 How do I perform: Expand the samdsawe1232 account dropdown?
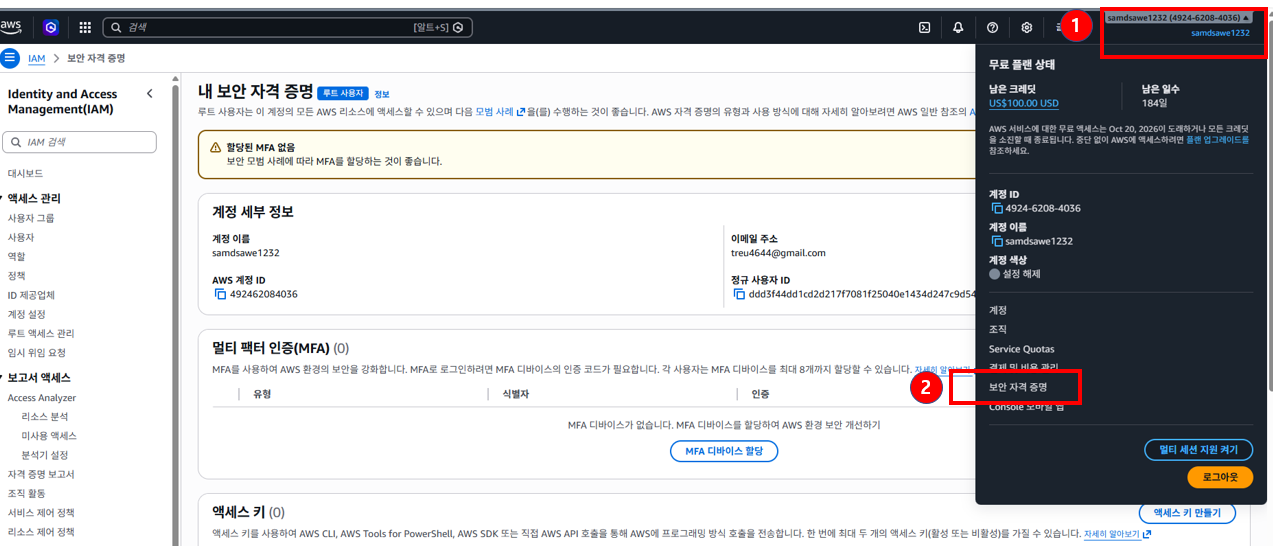point(1178,18)
